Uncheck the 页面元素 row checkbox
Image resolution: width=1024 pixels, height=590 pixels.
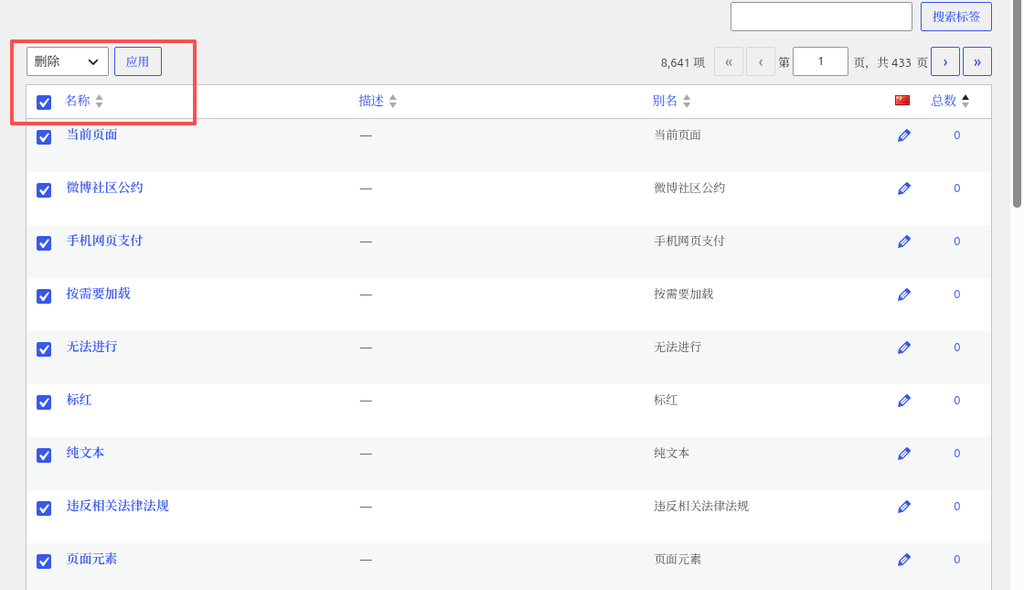[x=44, y=561]
